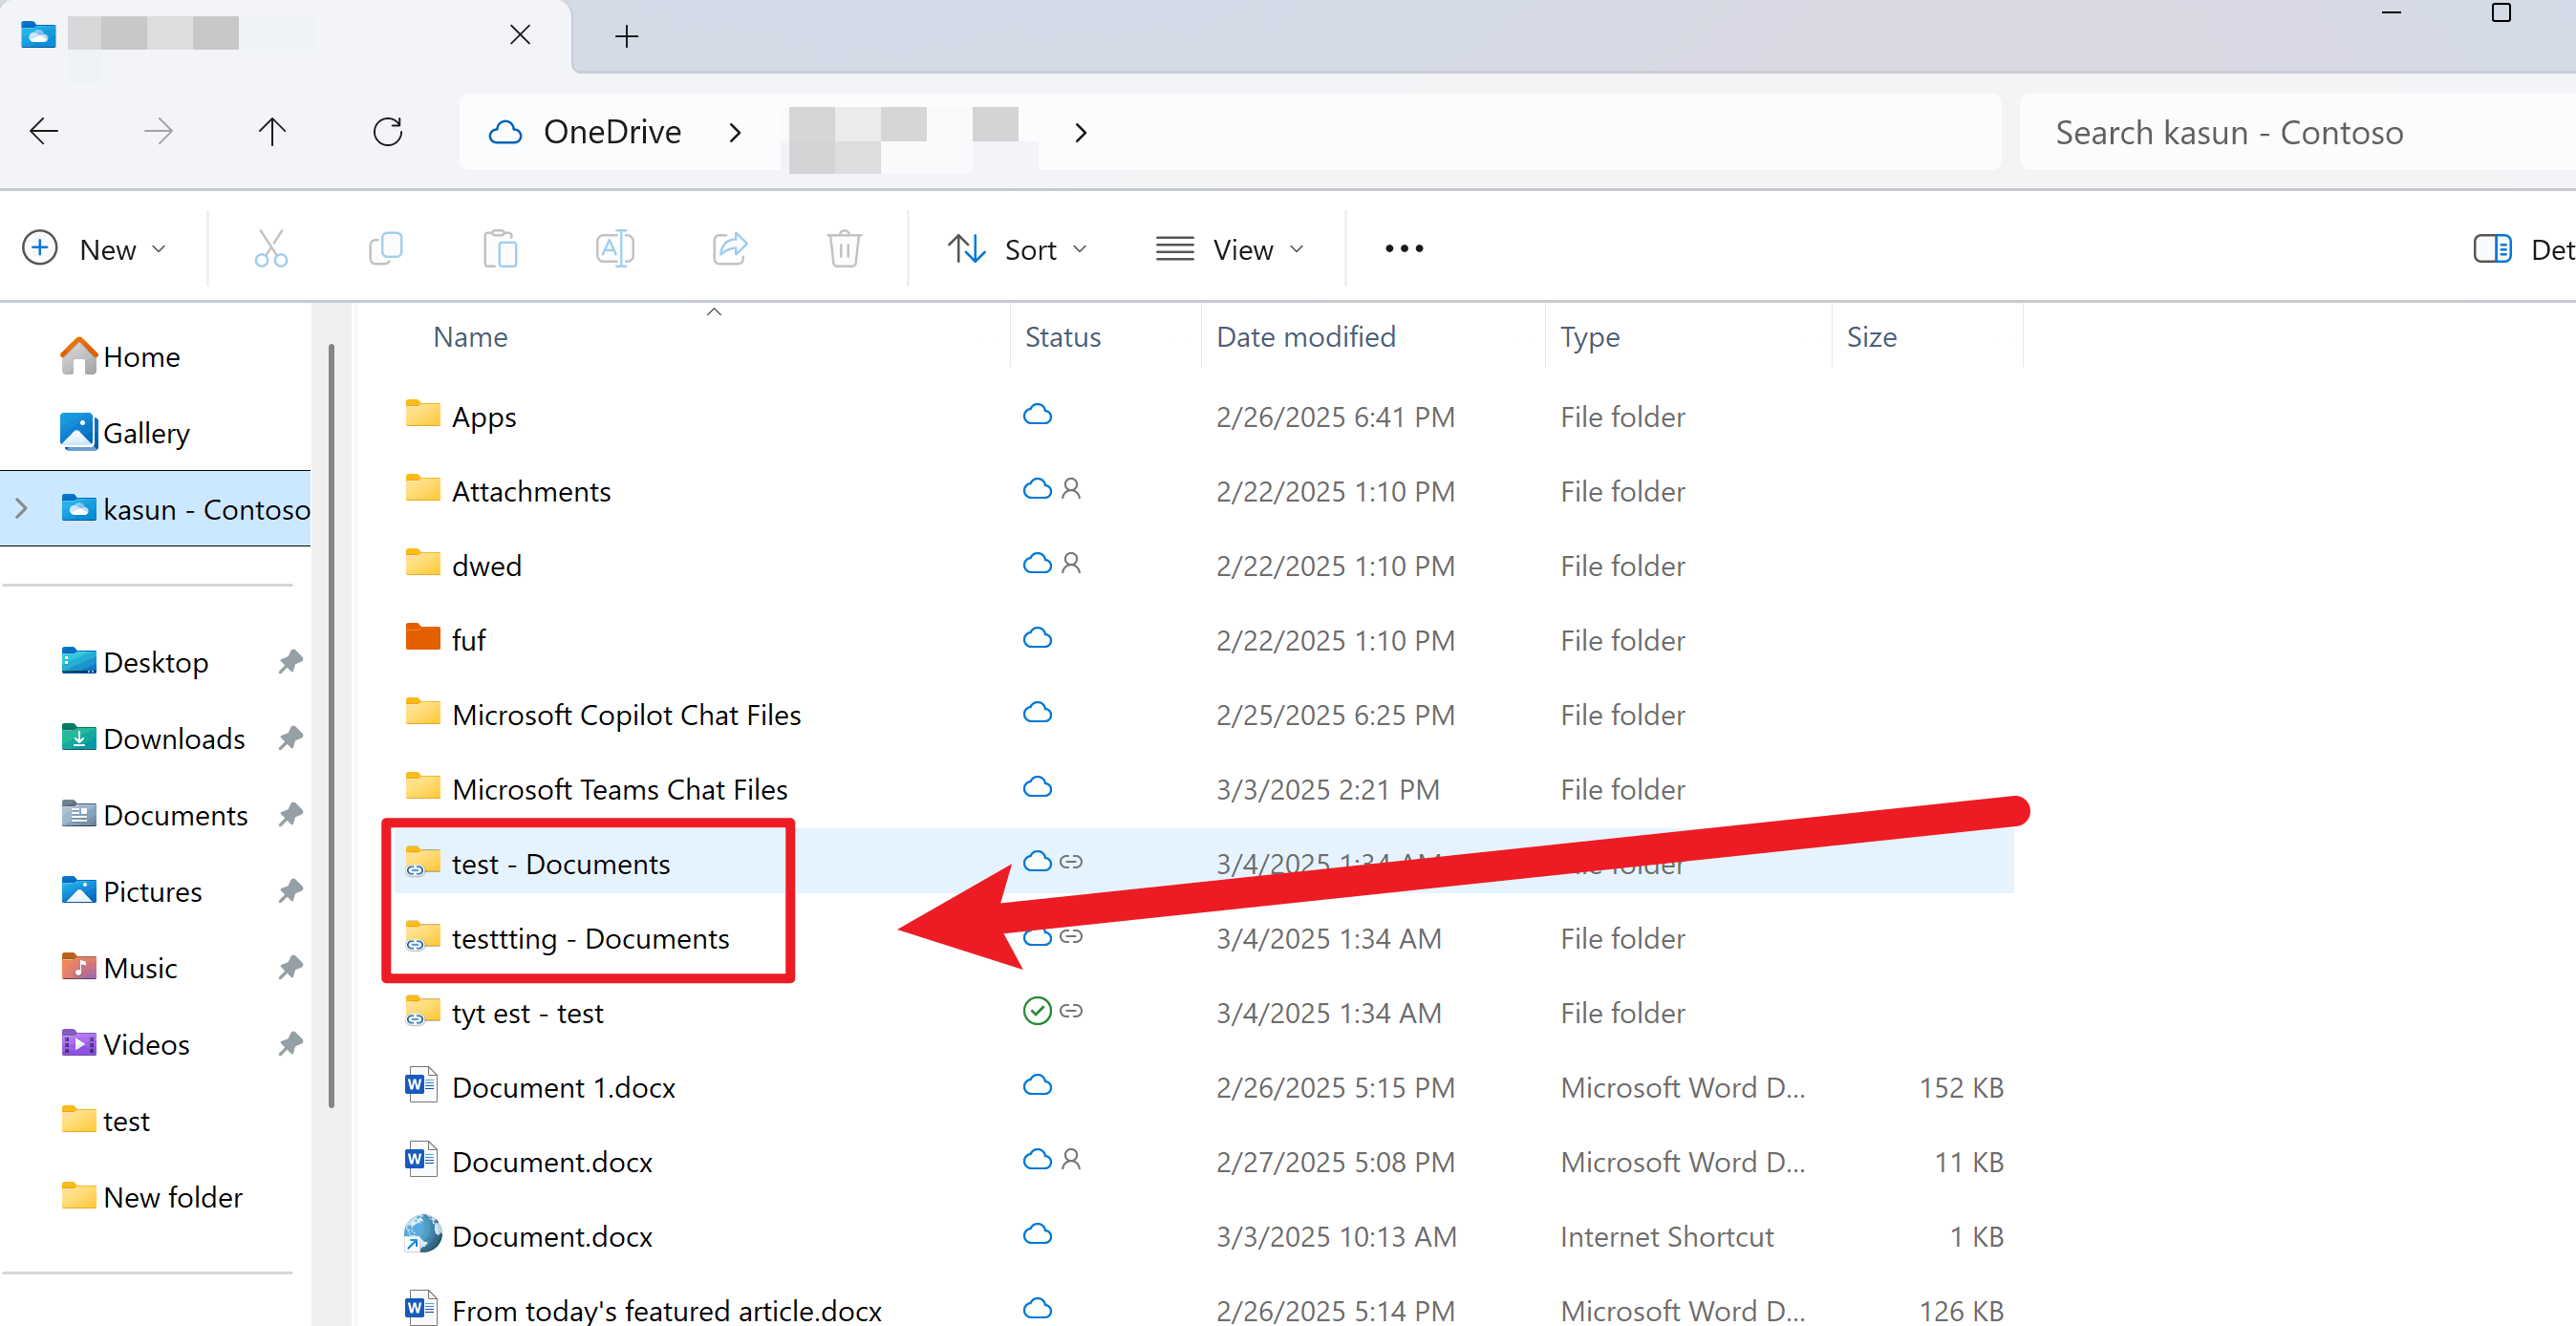This screenshot has width=2576, height=1326.
Task: Add a new tab with plus button
Action: 626,36
